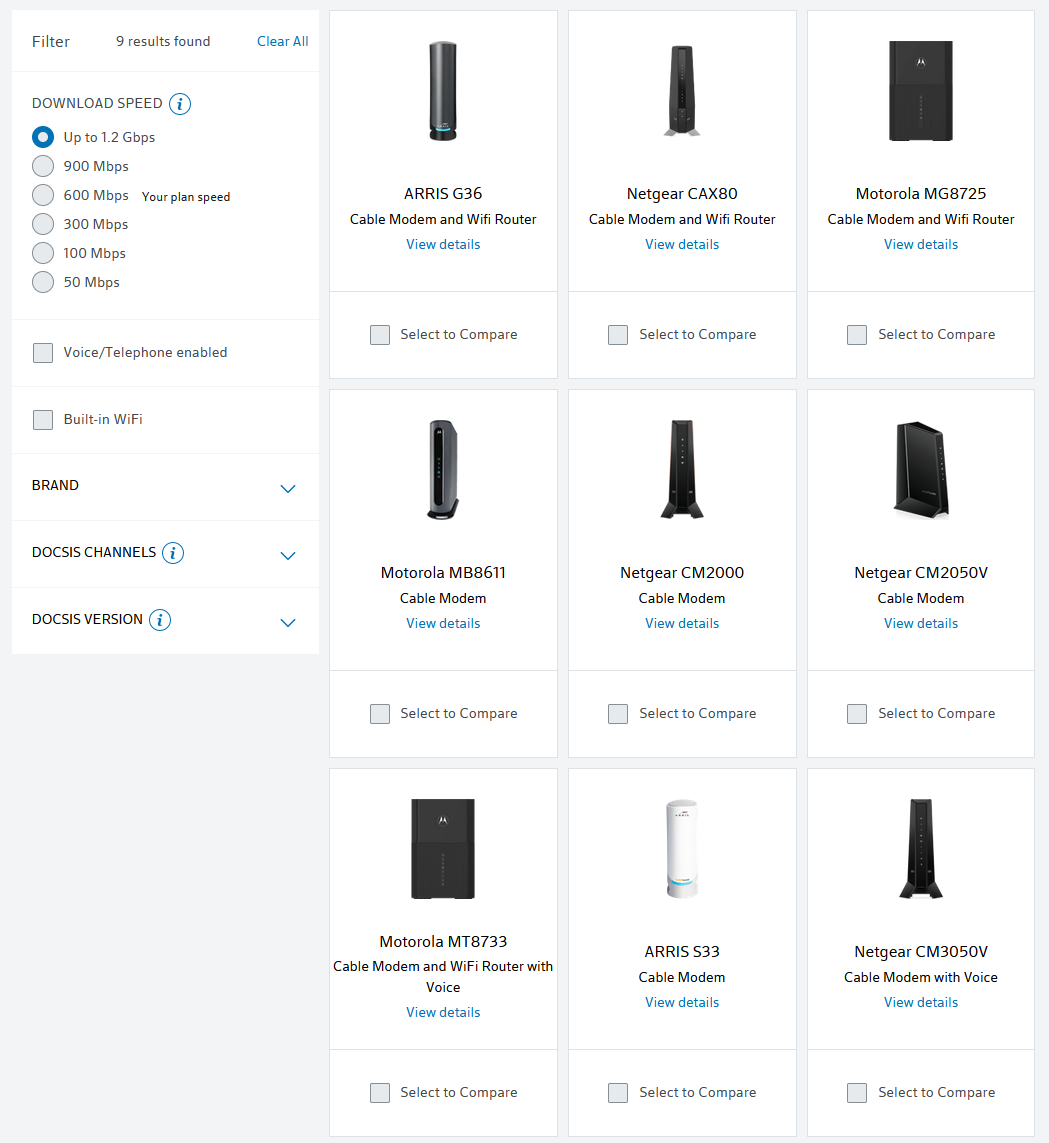The width and height of the screenshot is (1049, 1143).
Task: Show DOCSIS Version info tooltip icon
Action: pos(160,620)
